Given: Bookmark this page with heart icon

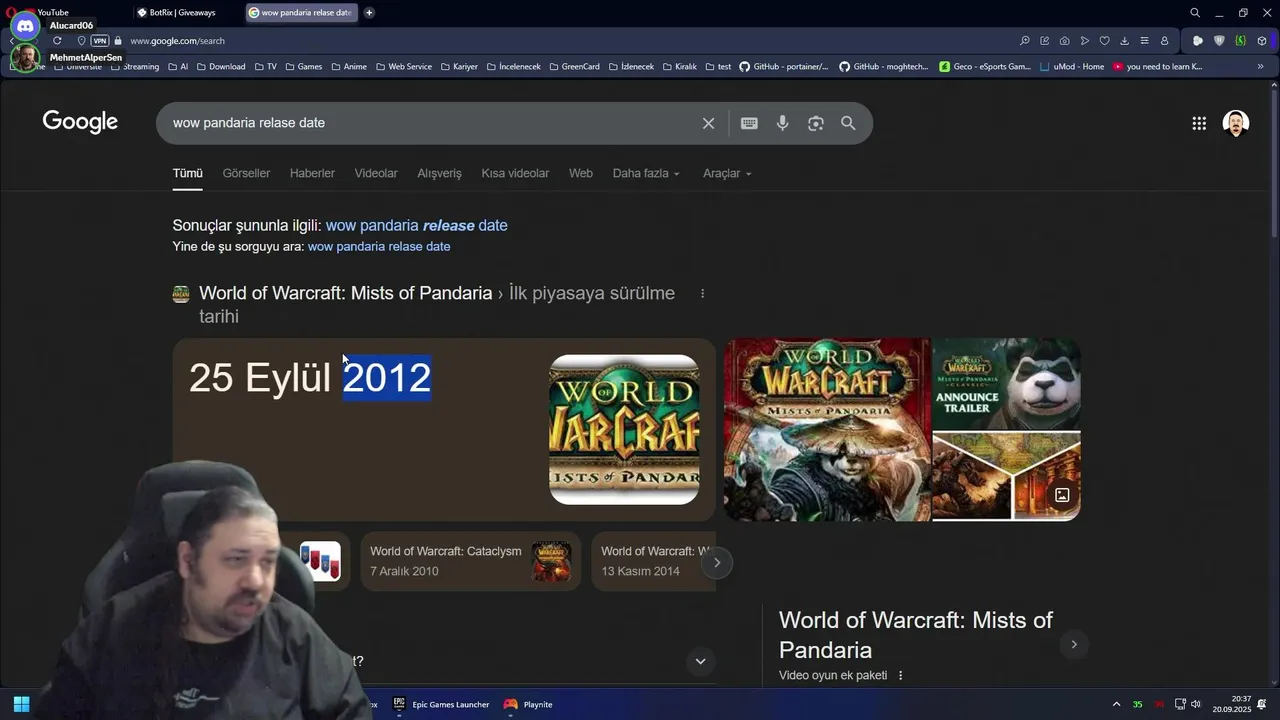Looking at the screenshot, I should click(x=1104, y=41).
